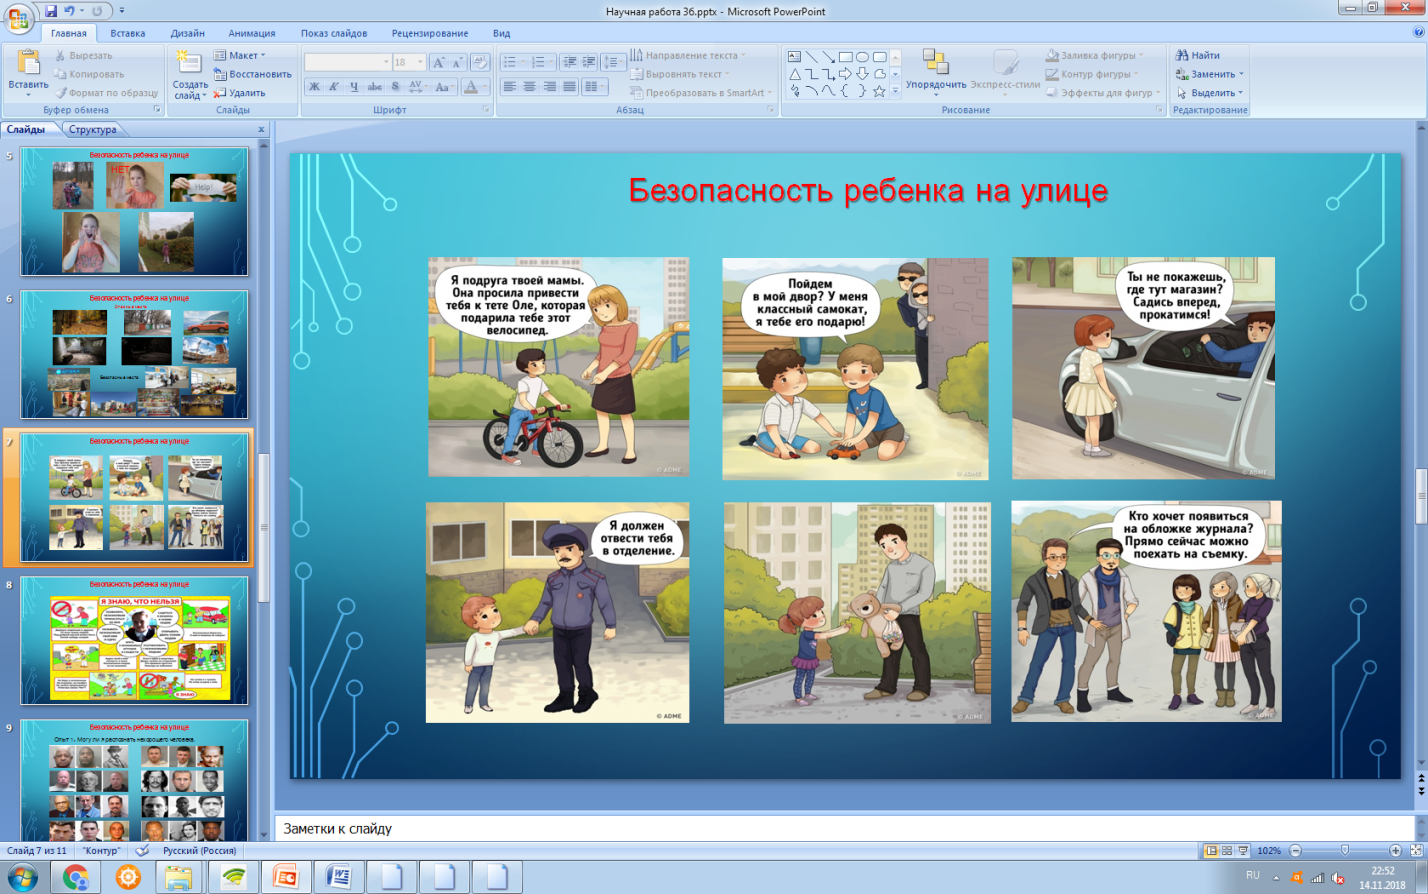
Task: Open PowerPoint help with the question mark
Action: tap(1418, 33)
